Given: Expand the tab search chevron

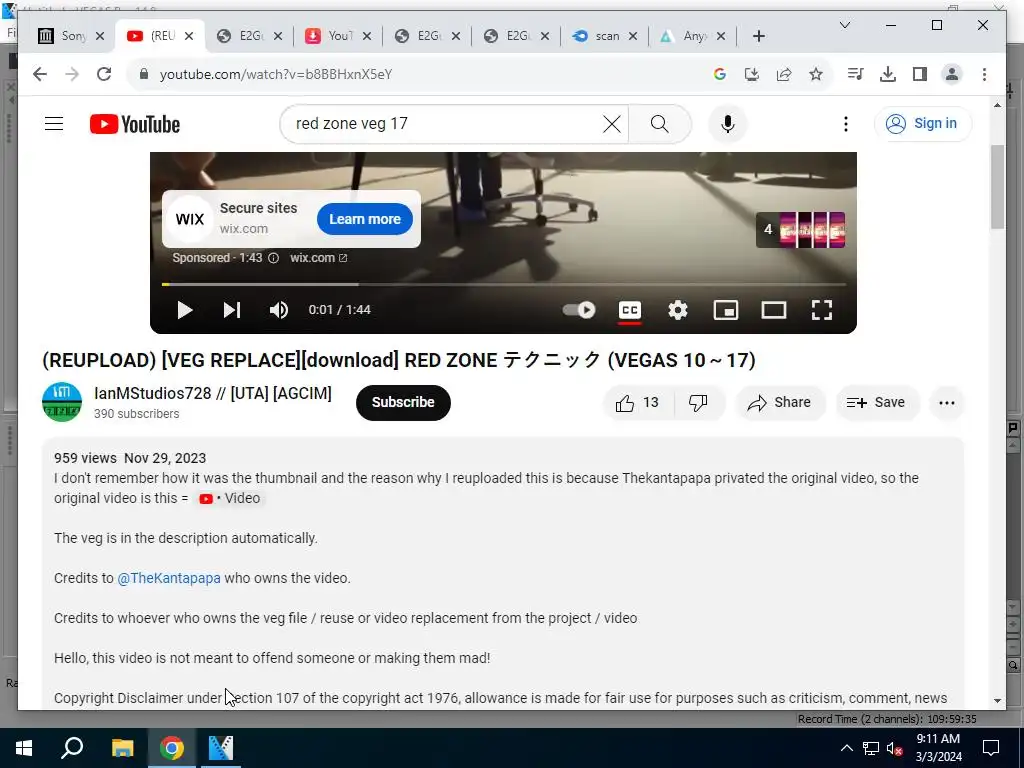Looking at the screenshot, I should pyautogui.click(x=845, y=25).
